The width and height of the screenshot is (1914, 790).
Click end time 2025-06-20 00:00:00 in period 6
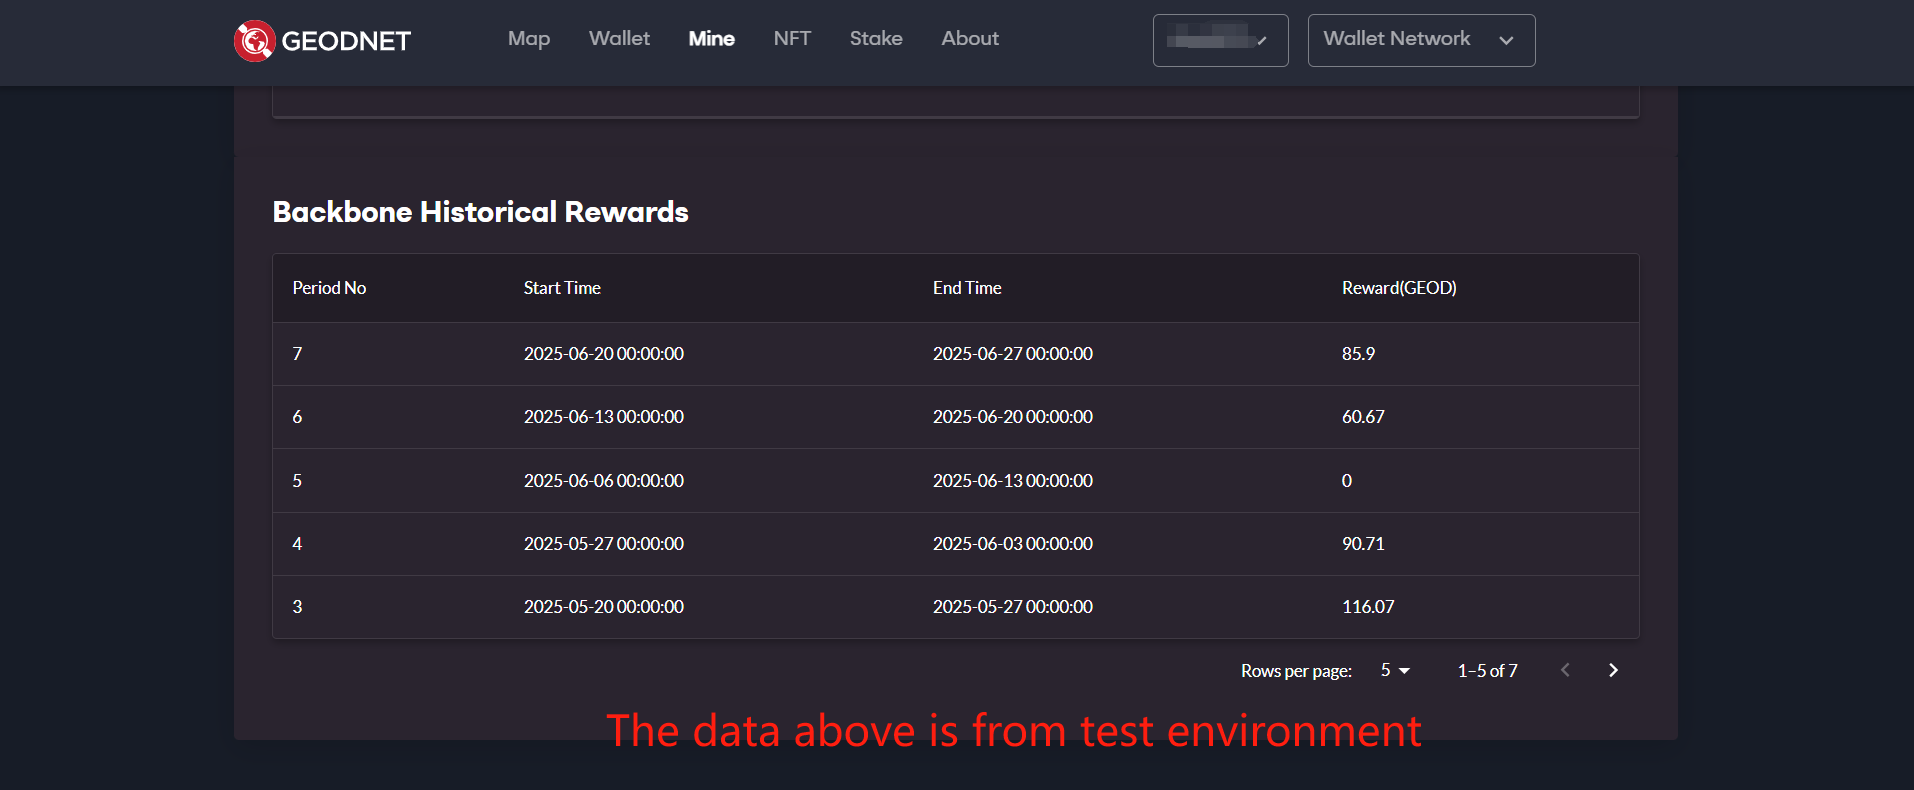click(x=1013, y=417)
